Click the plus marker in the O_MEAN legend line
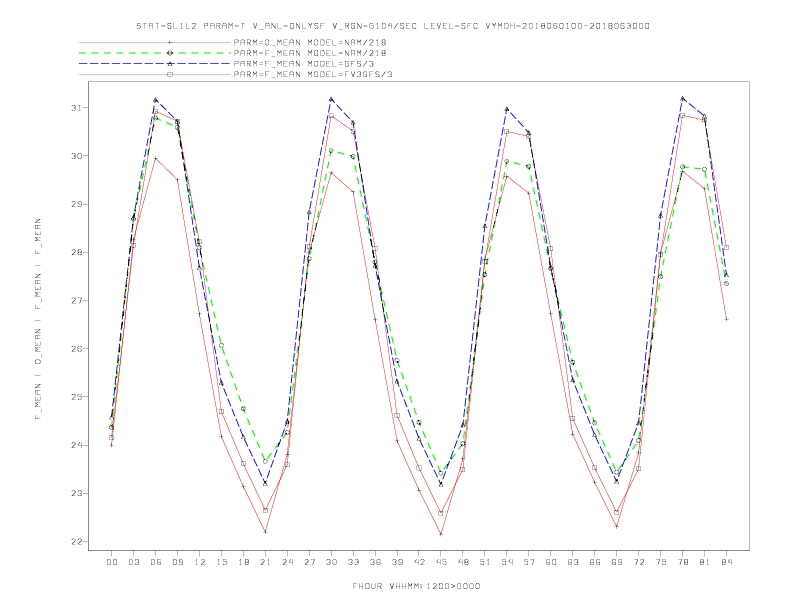 pyautogui.click(x=170, y=42)
